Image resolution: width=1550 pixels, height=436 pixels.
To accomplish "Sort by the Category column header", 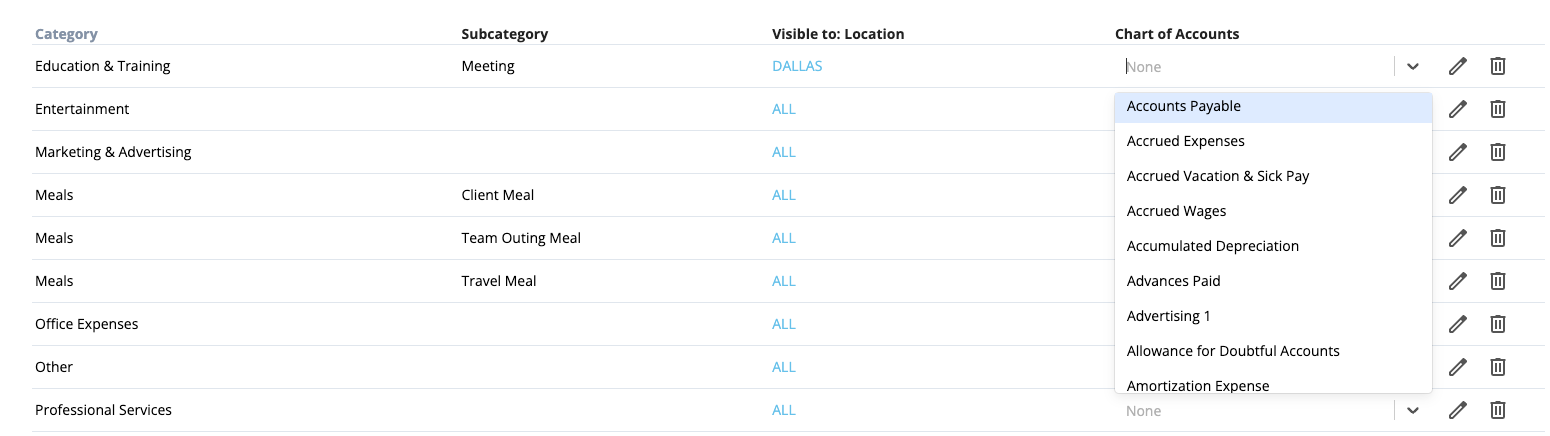I will [66, 34].
